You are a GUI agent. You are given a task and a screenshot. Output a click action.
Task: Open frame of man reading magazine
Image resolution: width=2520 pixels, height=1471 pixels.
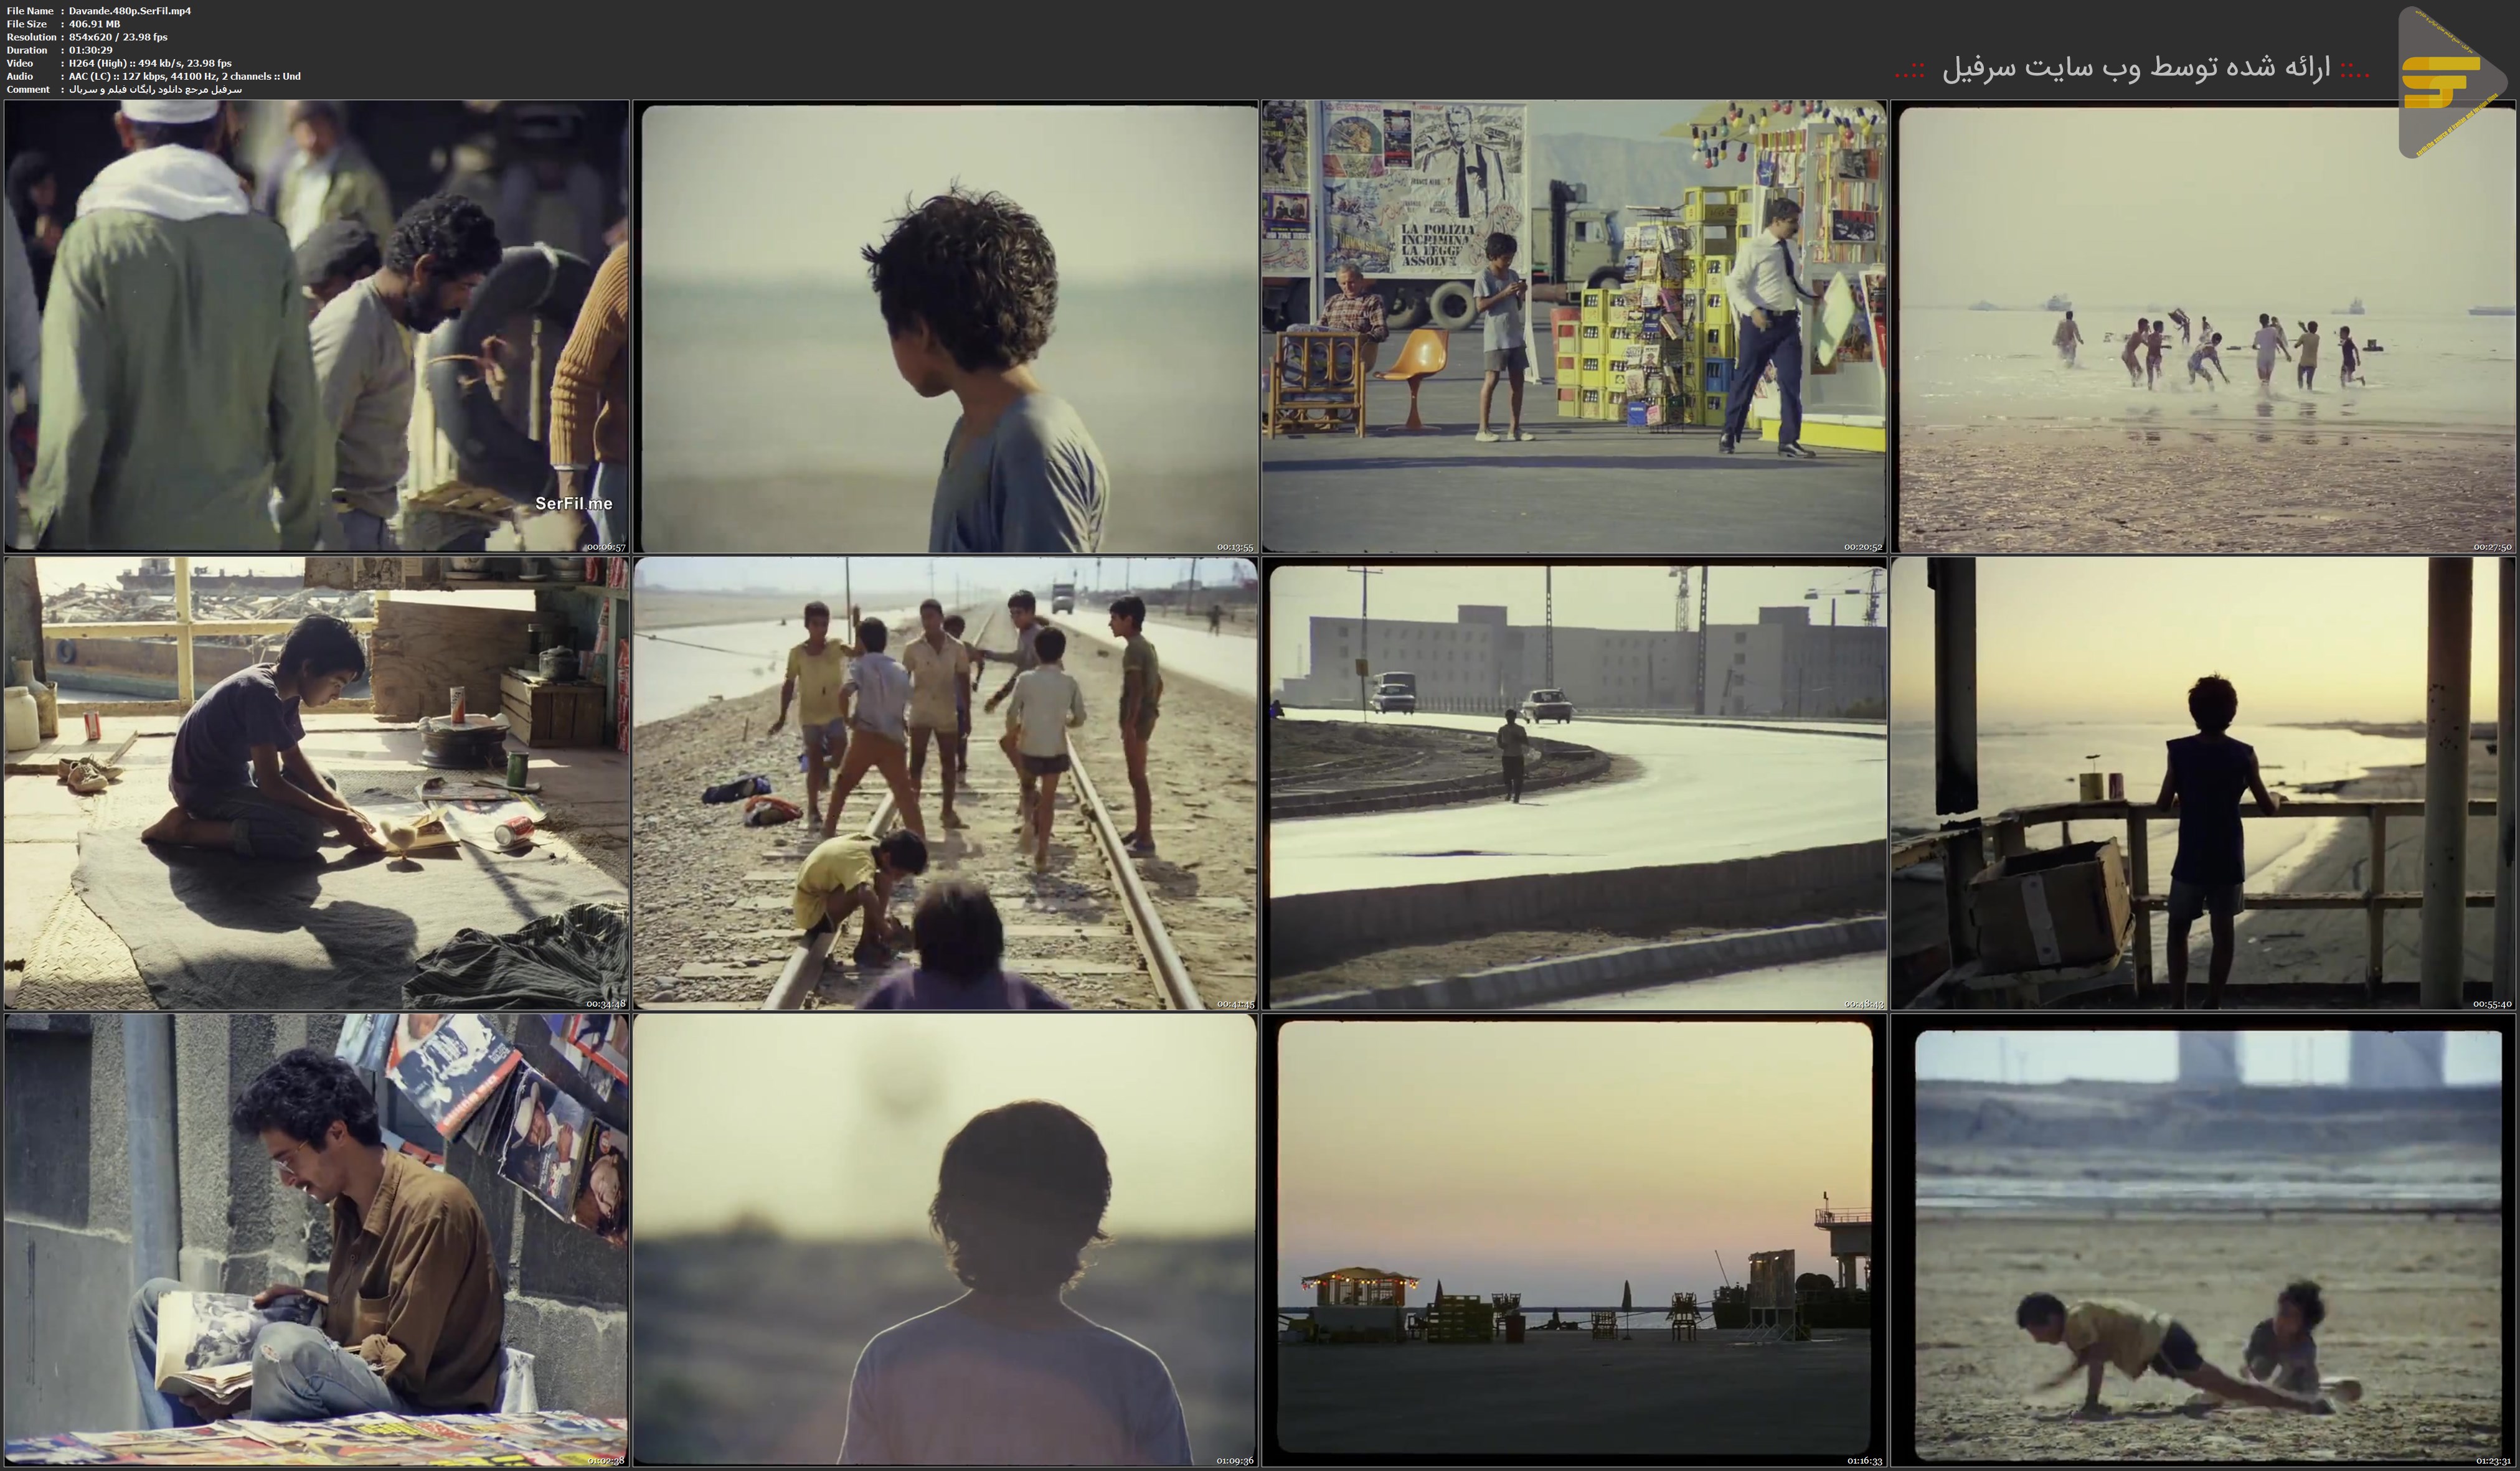(316, 1240)
